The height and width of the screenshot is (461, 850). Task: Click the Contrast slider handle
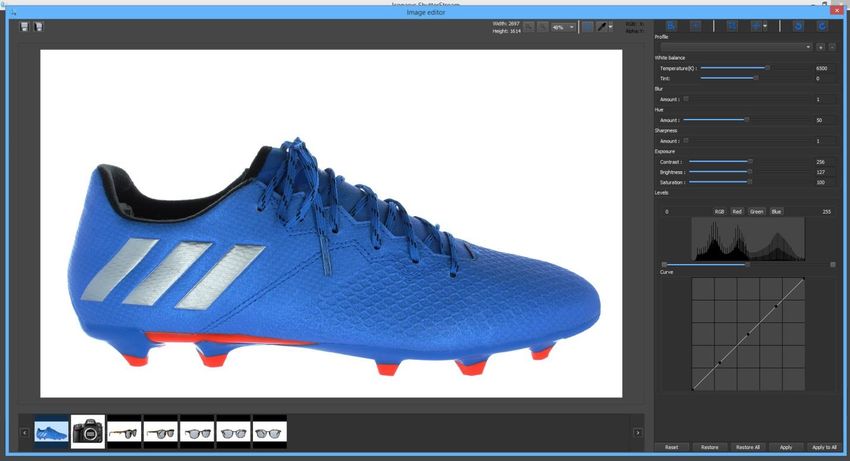click(750, 162)
